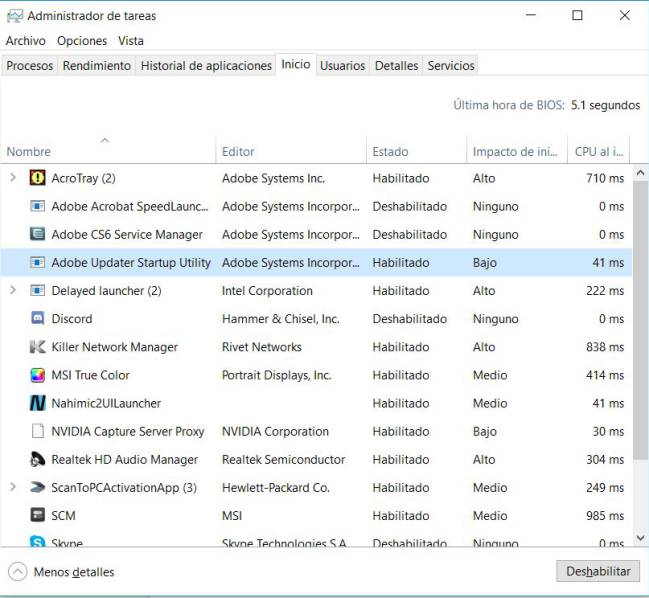Switch to the Rendimiento tab

click(97, 65)
